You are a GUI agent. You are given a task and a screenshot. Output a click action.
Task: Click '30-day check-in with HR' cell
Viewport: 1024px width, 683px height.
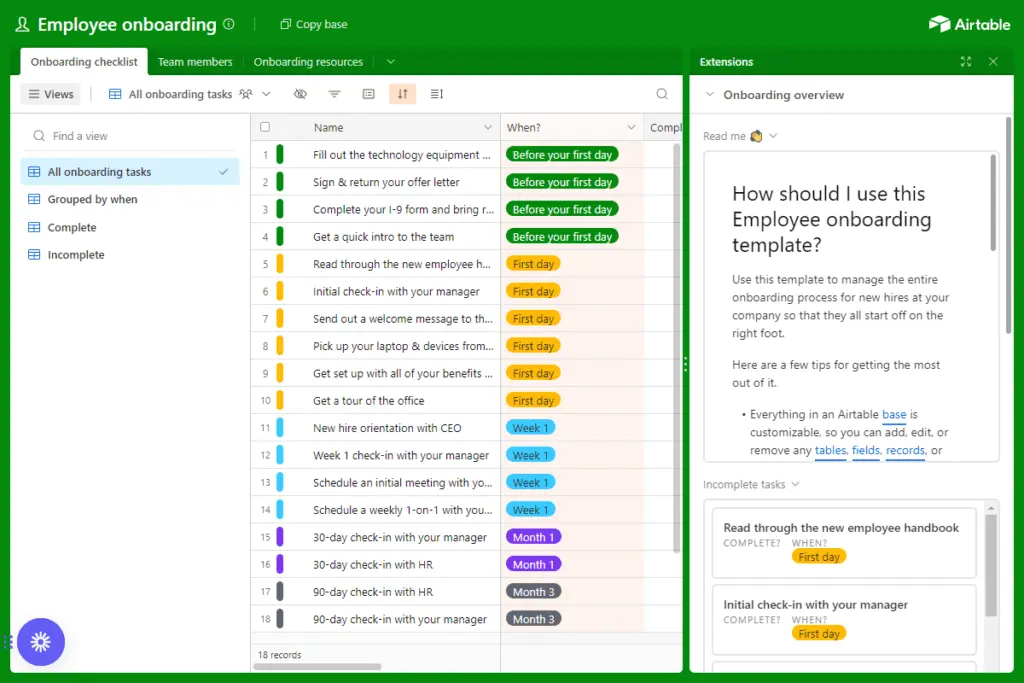(373, 564)
